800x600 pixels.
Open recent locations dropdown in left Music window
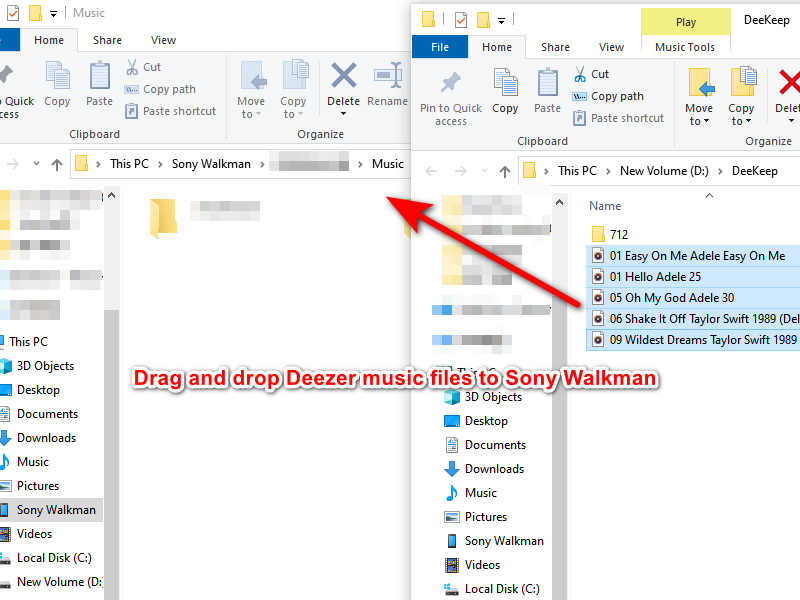coord(36,164)
